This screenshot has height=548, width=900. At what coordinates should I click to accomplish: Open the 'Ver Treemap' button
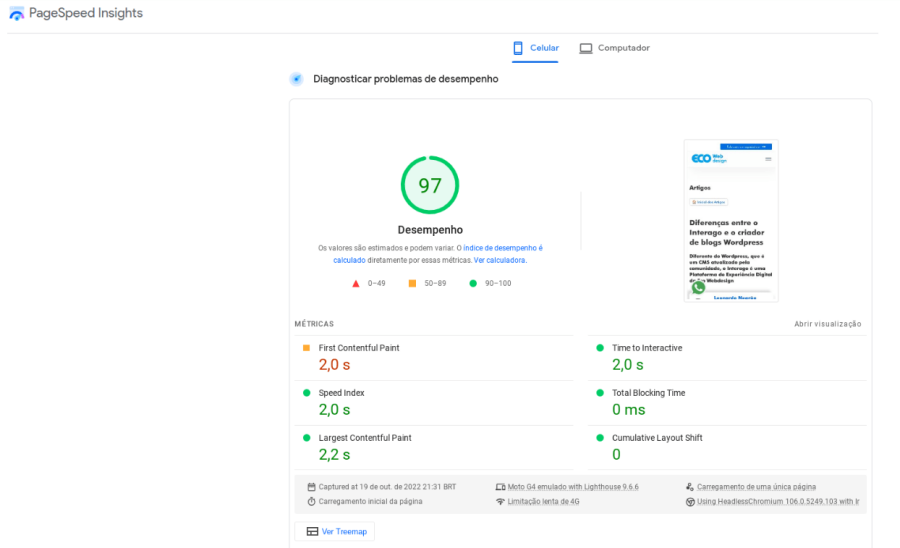click(x=335, y=531)
